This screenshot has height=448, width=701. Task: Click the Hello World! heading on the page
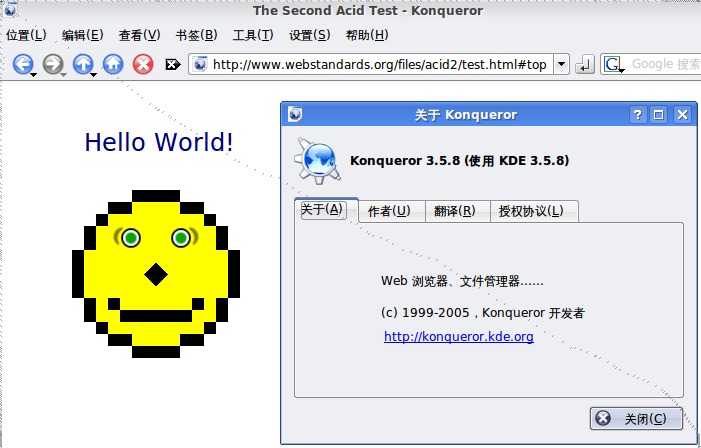coord(159,142)
